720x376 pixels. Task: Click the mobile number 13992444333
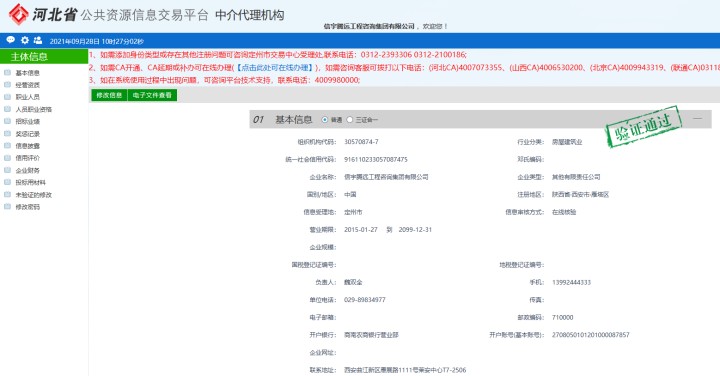pos(571,282)
